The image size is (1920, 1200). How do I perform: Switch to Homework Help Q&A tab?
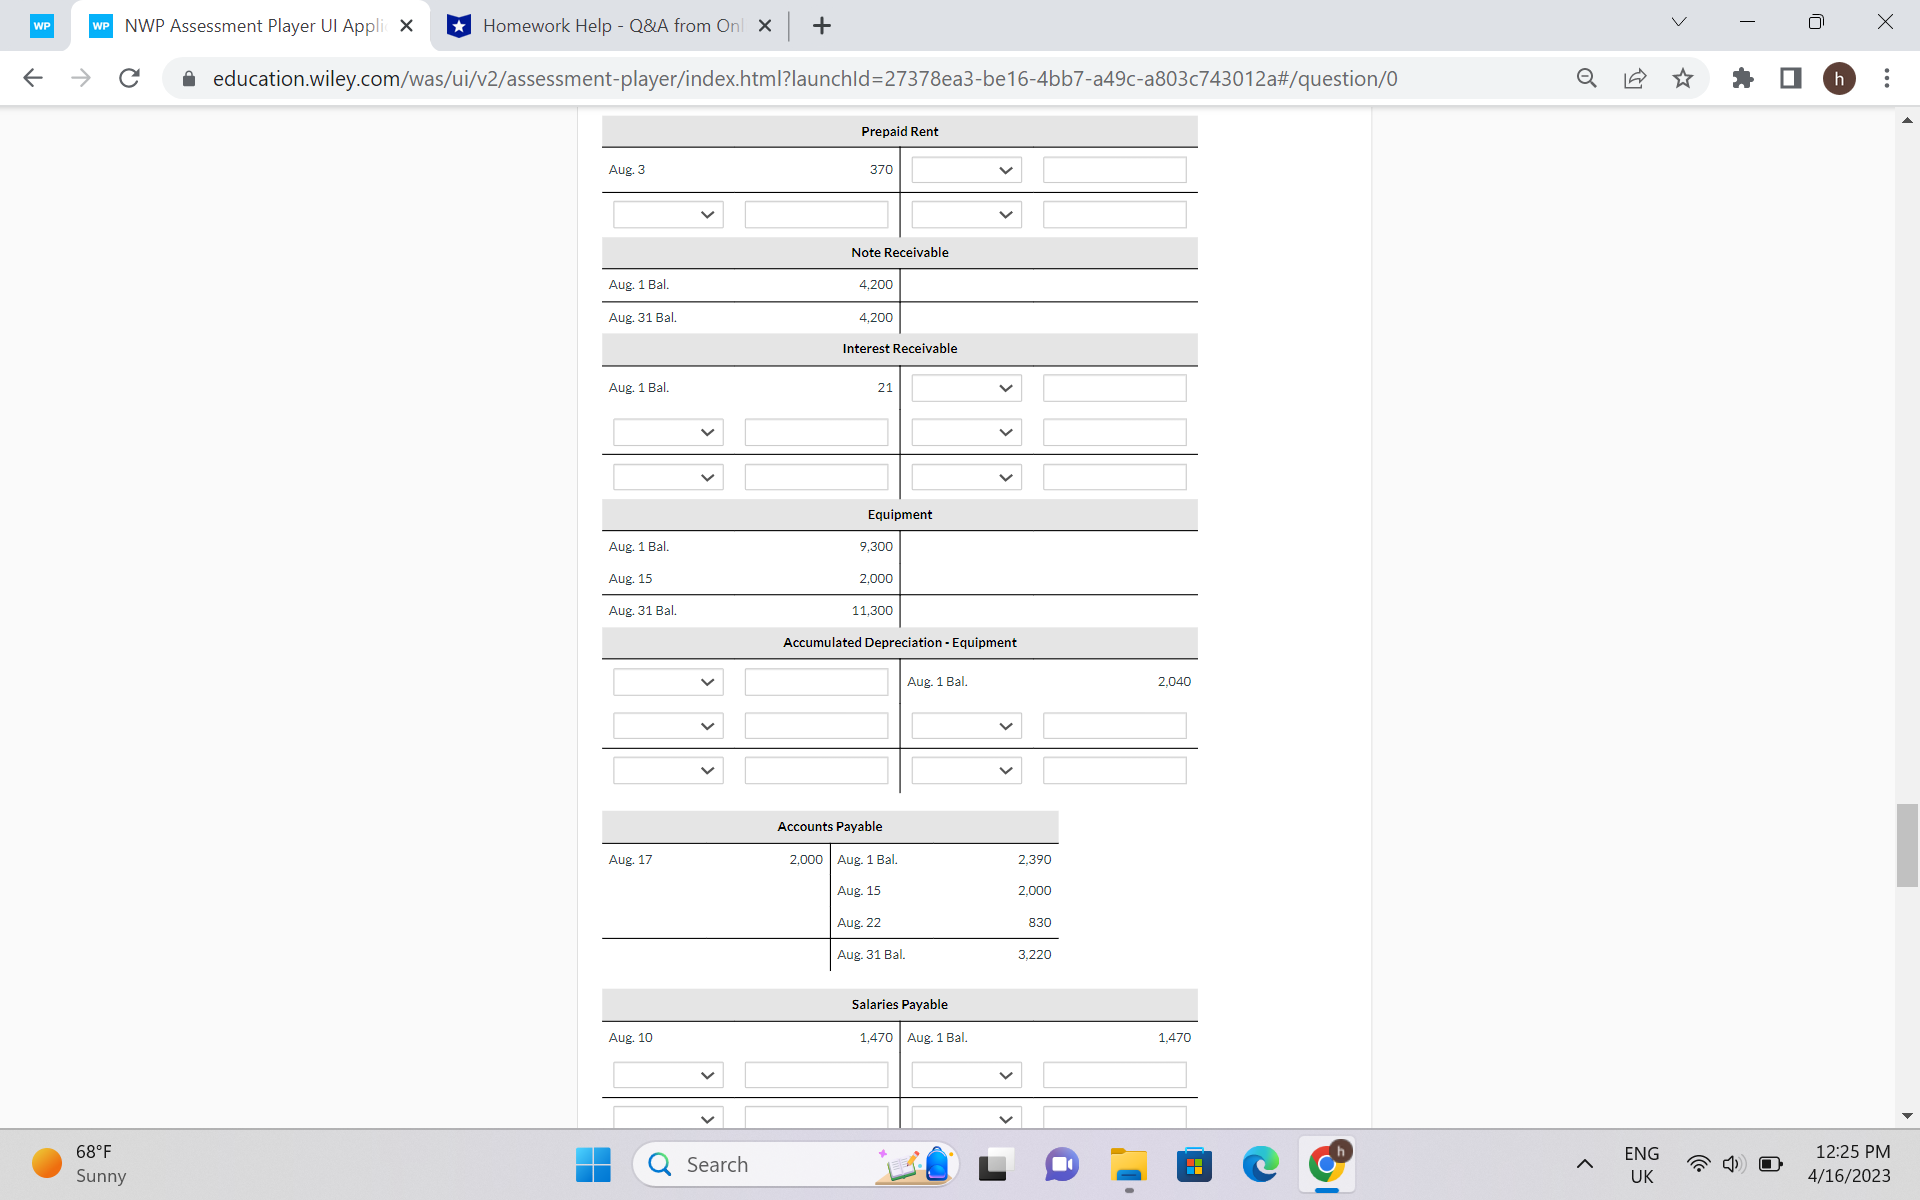coord(610,26)
